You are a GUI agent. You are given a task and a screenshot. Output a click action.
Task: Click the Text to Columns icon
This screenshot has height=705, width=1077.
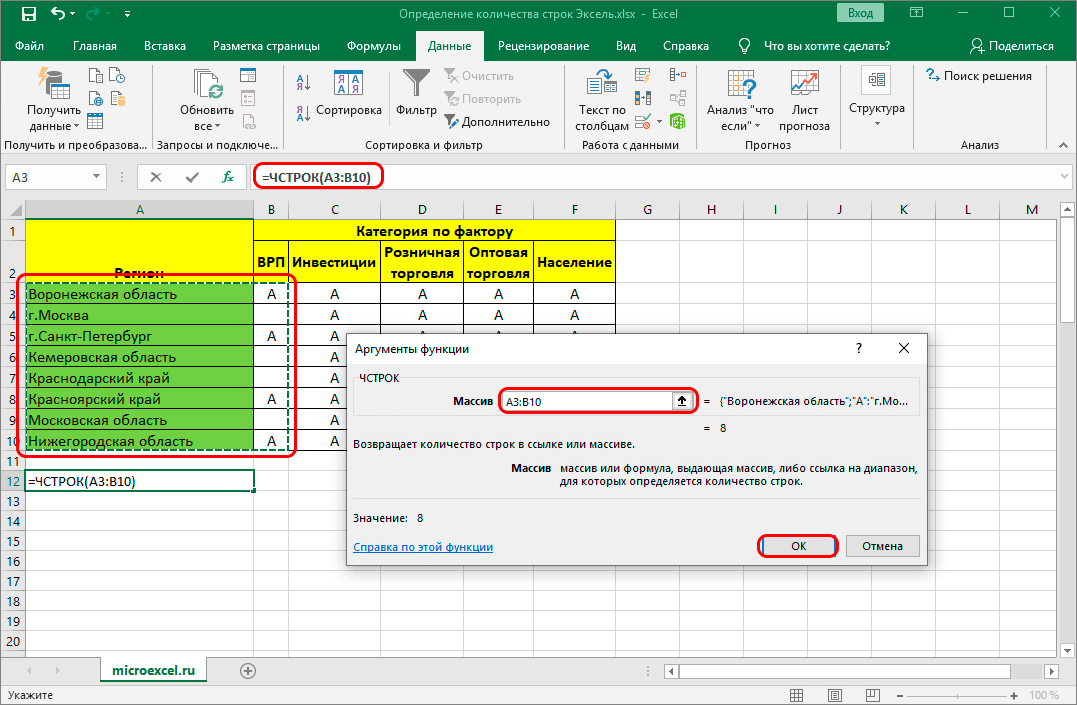click(602, 84)
